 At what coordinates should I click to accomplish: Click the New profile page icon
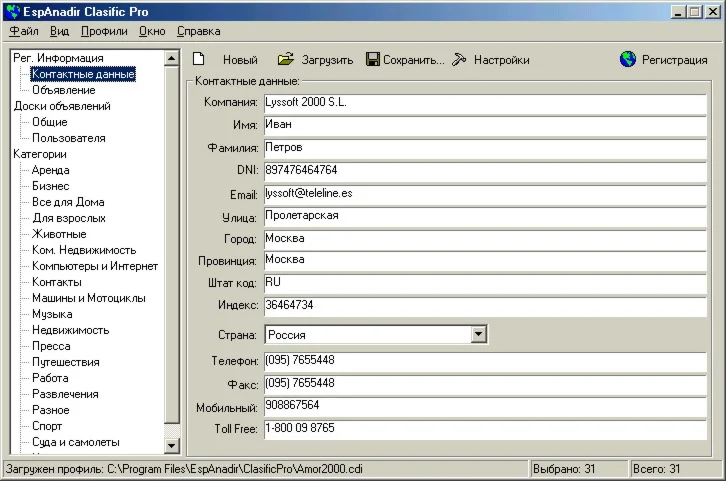pos(199,59)
